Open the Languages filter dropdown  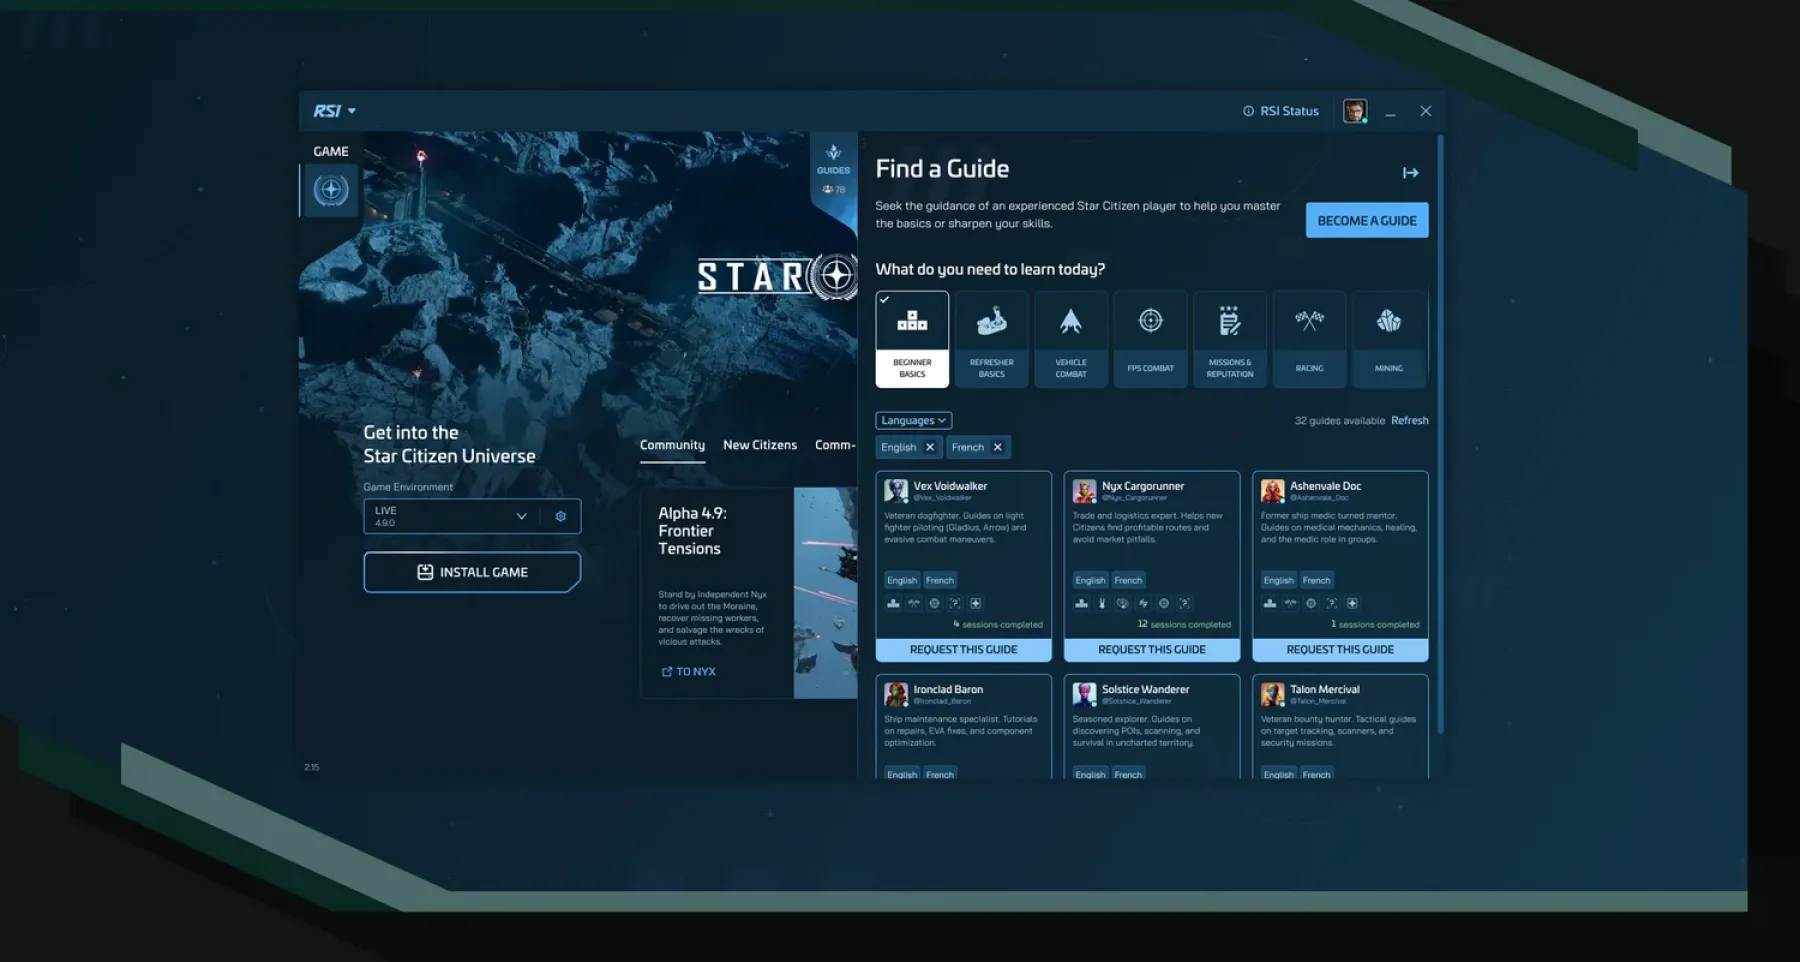coord(913,420)
